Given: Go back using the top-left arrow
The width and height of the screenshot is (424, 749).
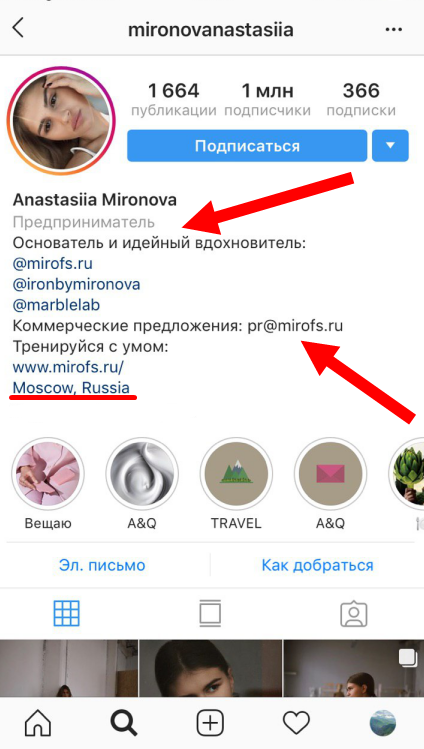Looking at the screenshot, I should point(18,29).
